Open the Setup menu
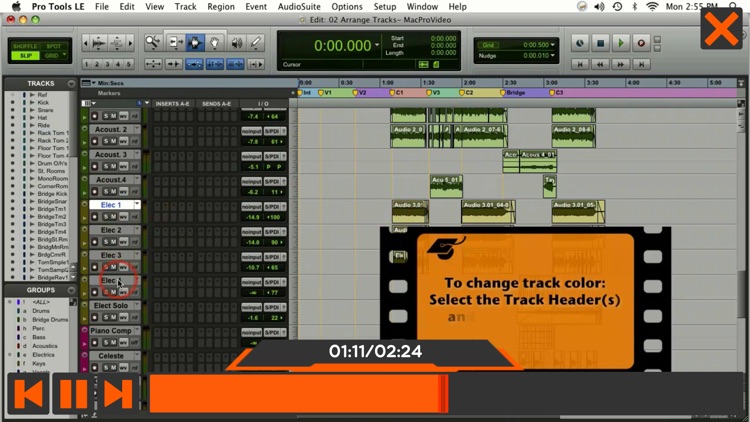750x422 pixels. [385, 7]
